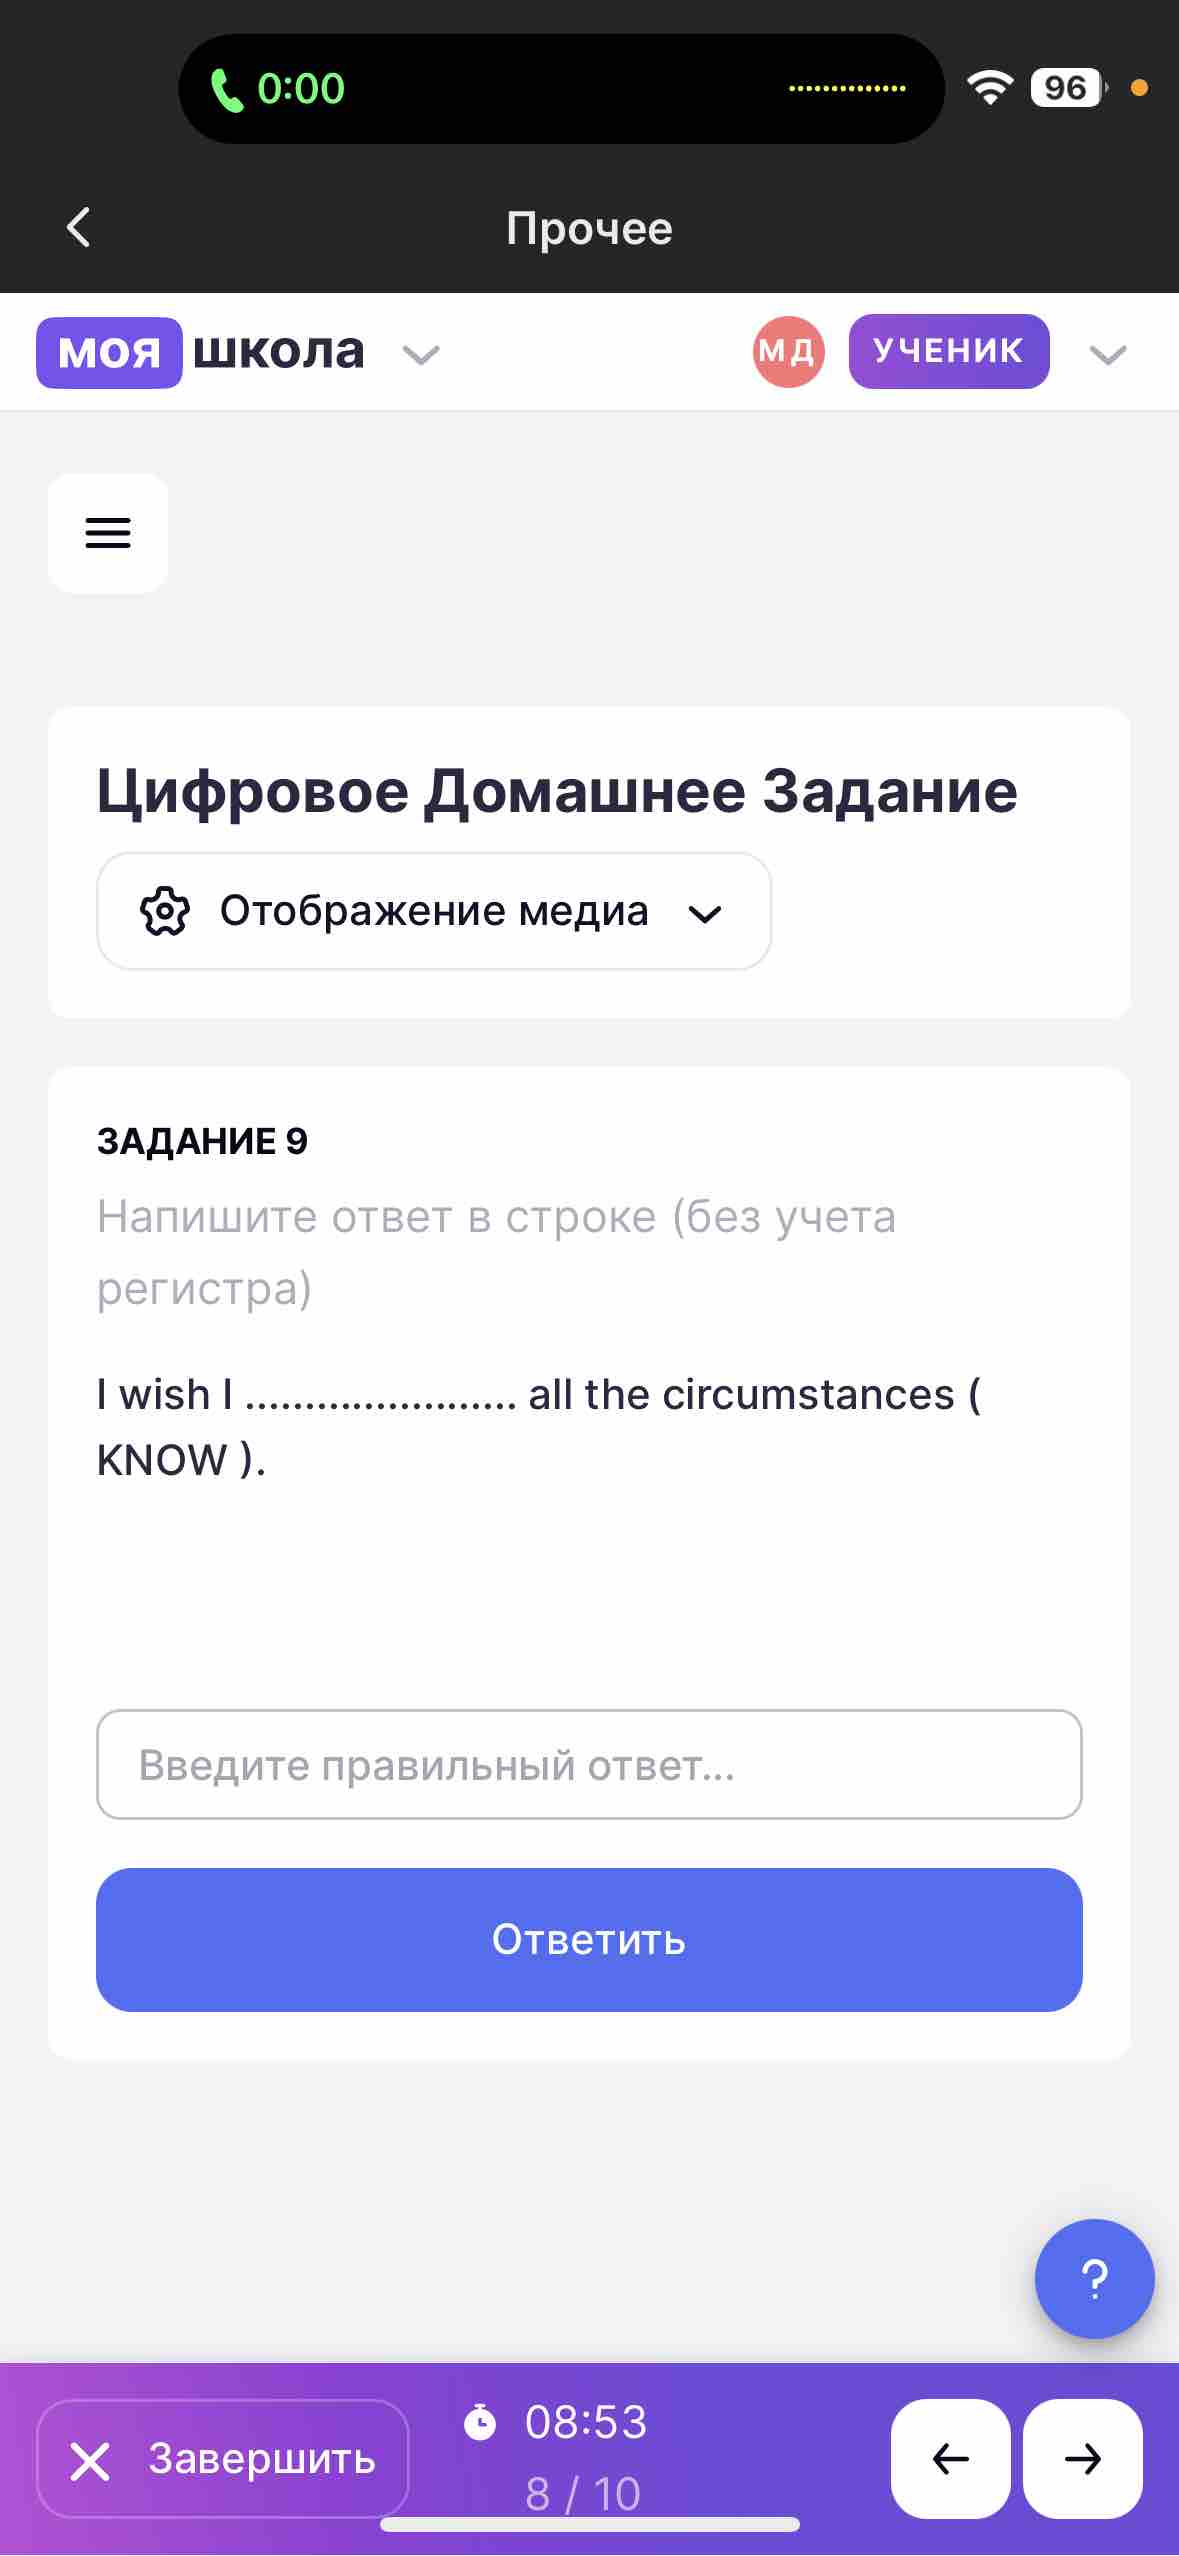Go to next task with right arrow
1179x2556 pixels.
pos(1083,2458)
